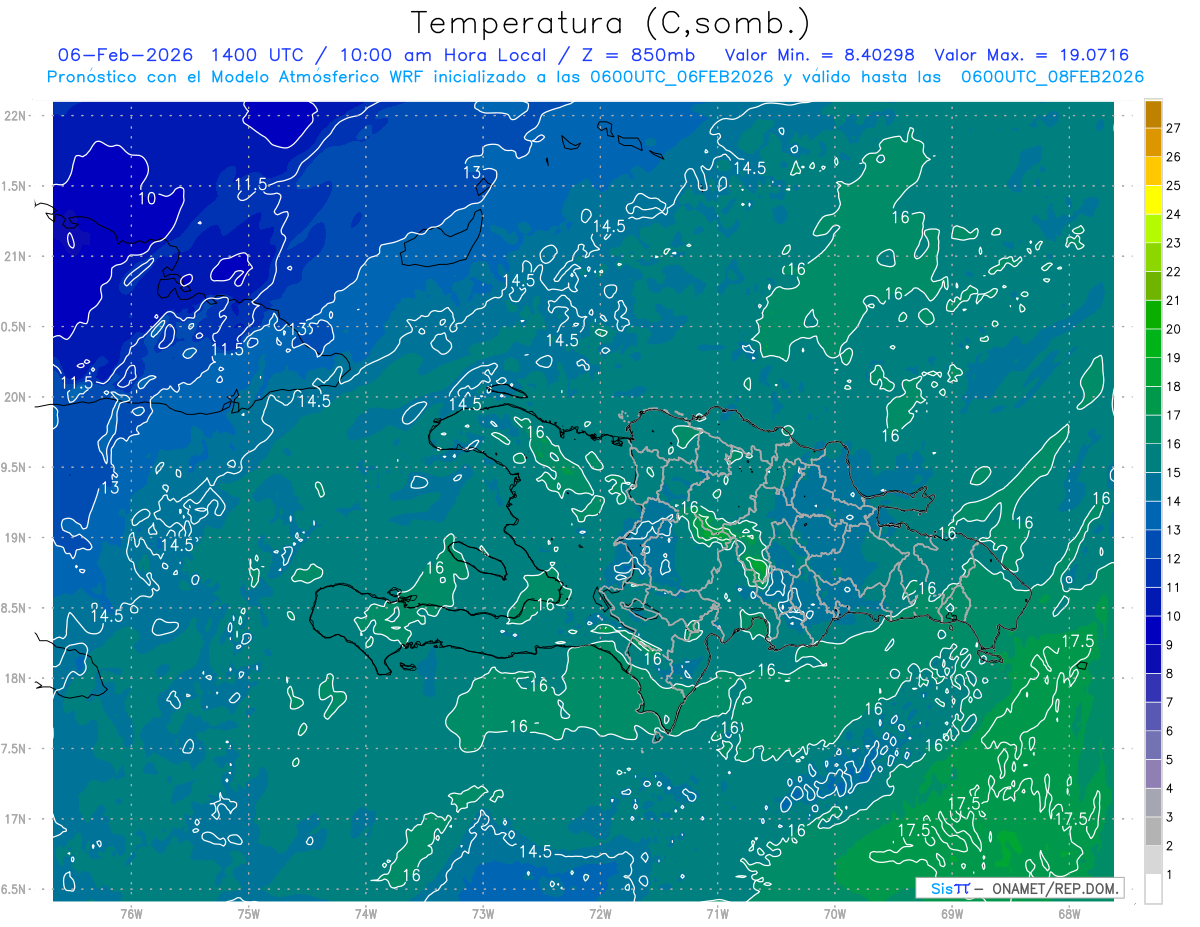The width and height of the screenshot is (1200, 927).
Task: Click longitude axis label "73W"
Action: (483, 914)
